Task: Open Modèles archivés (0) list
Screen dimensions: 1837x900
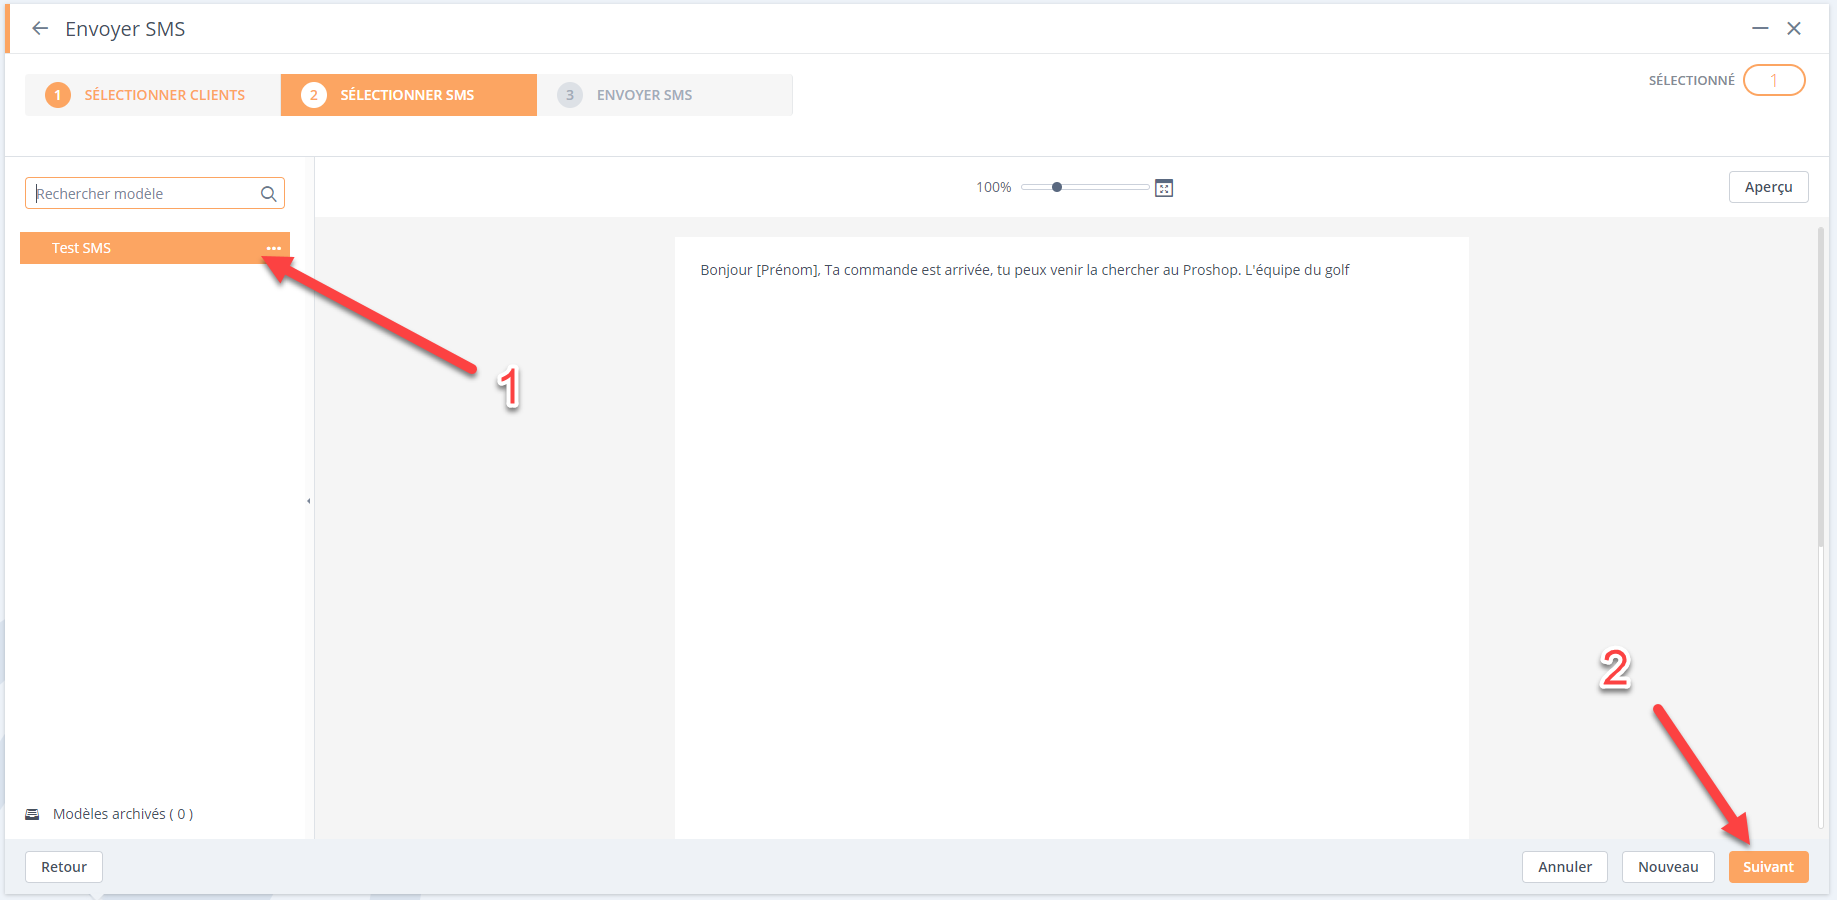Action: coord(123,814)
